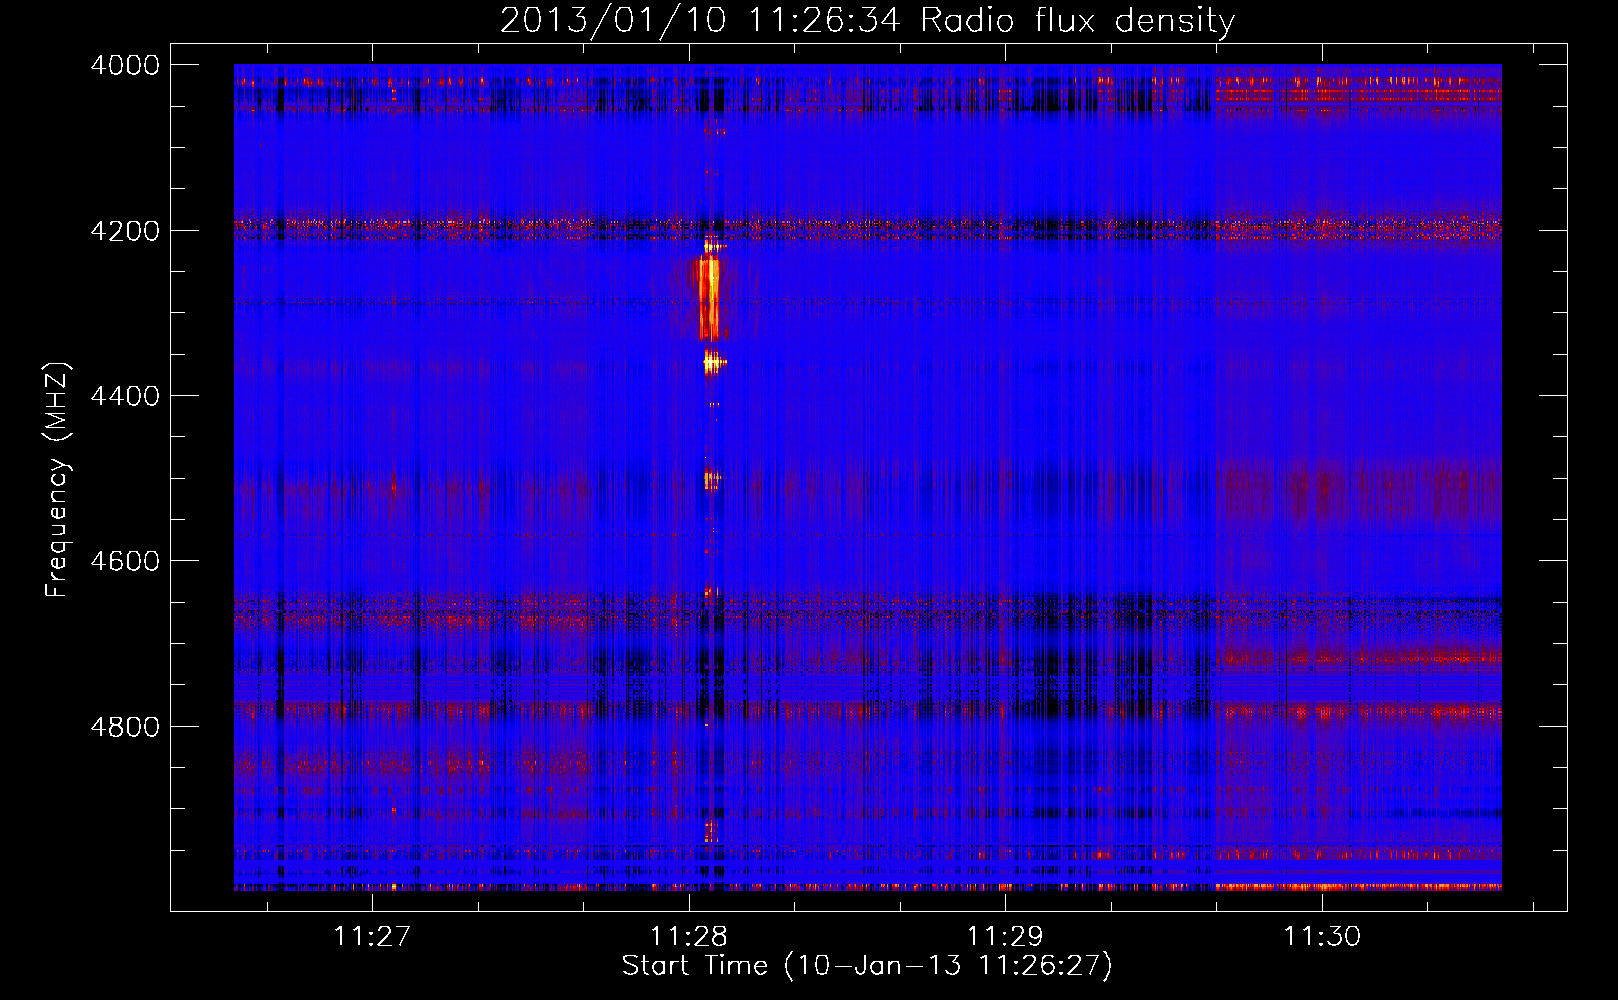Click the 'Start Time' x-axis title

point(866,966)
